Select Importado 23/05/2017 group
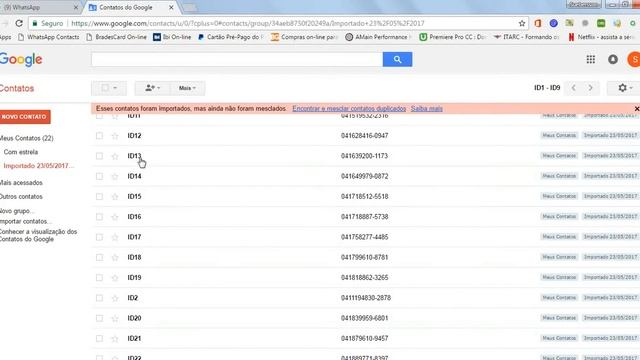This screenshot has width=640, height=360. click(39, 166)
